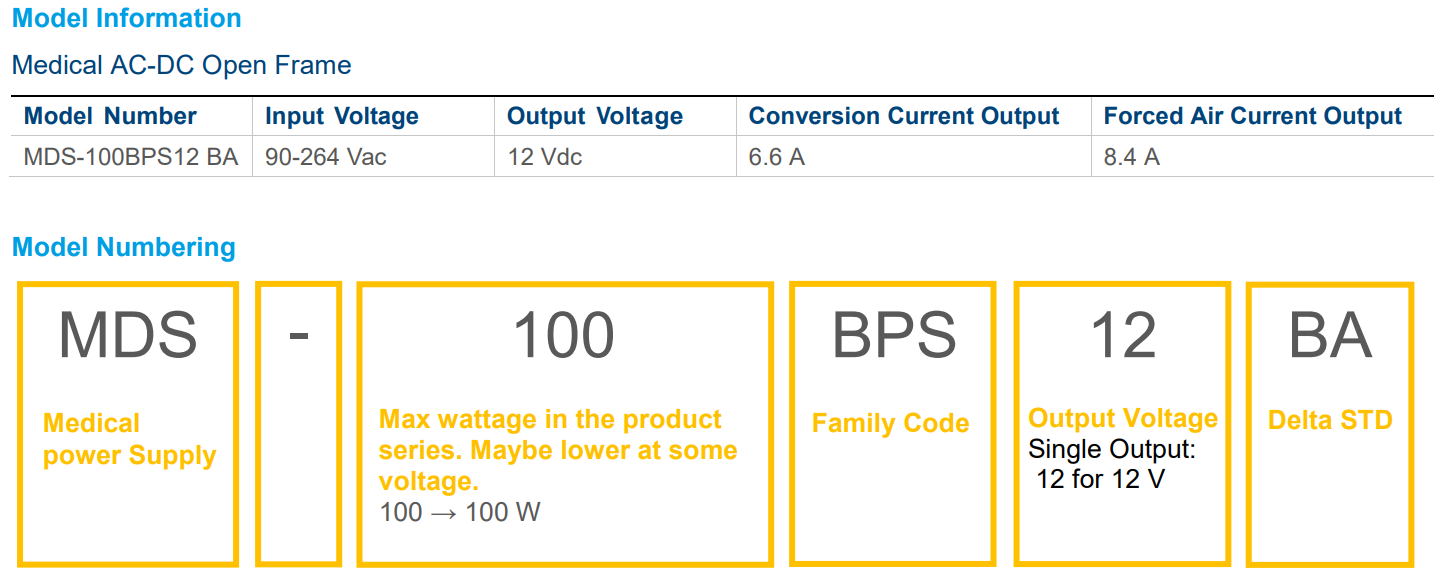The image size is (1434, 578).
Task: Select the "6.6 A" current value
Action: [776, 157]
